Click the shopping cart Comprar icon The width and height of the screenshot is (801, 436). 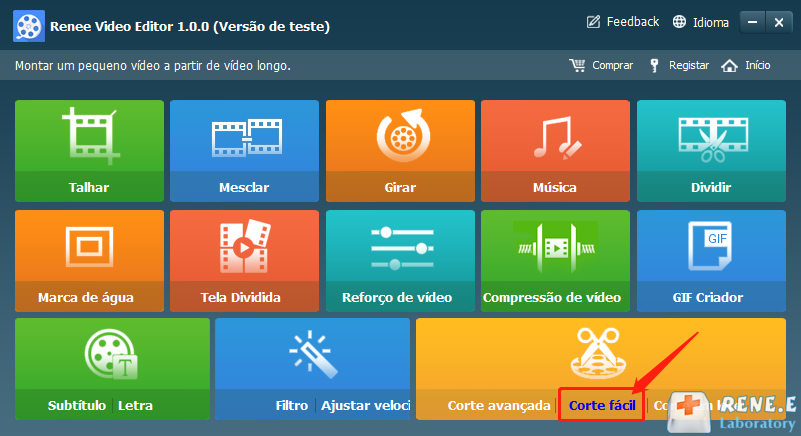577,65
